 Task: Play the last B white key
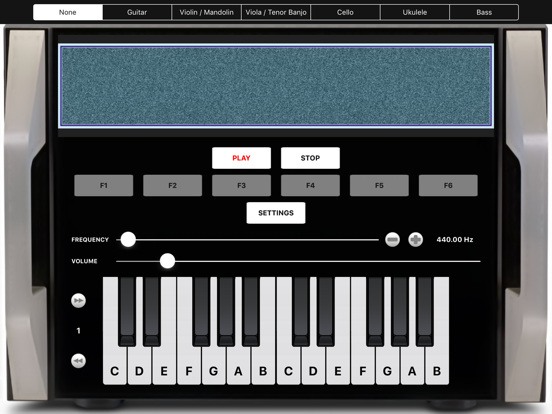pos(437,366)
